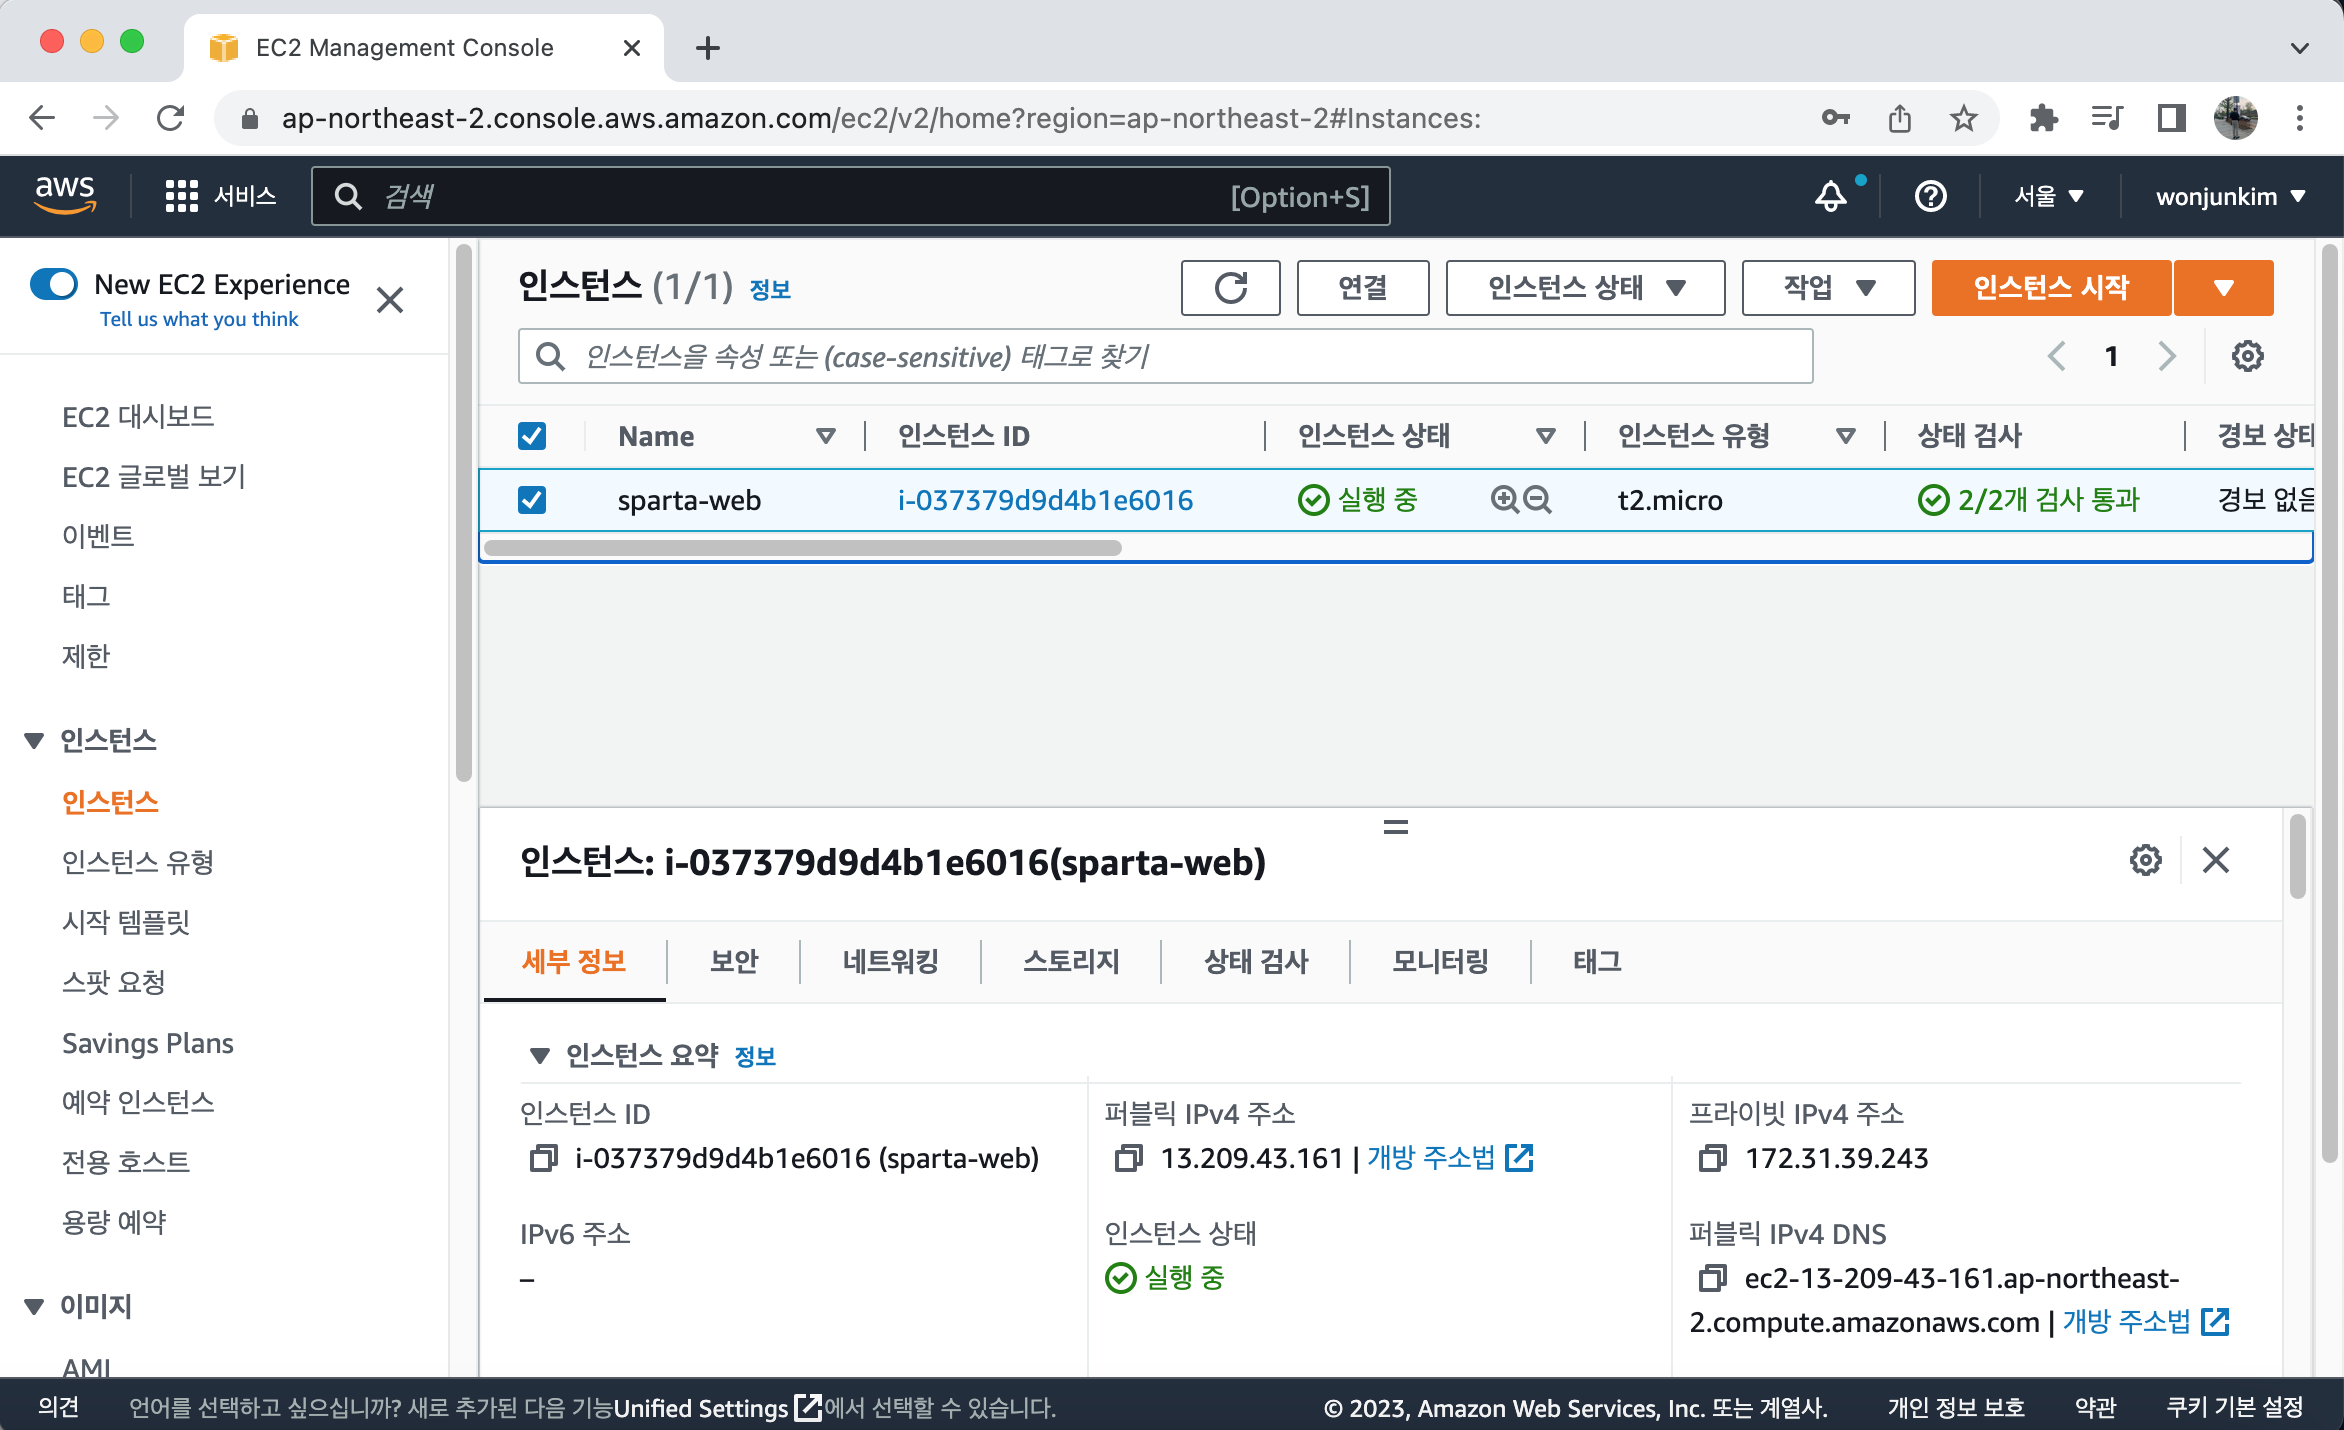This screenshot has height=1430, width=2344.
Task: Switch to the 보안 tab
Action: [x=734, y=961]
